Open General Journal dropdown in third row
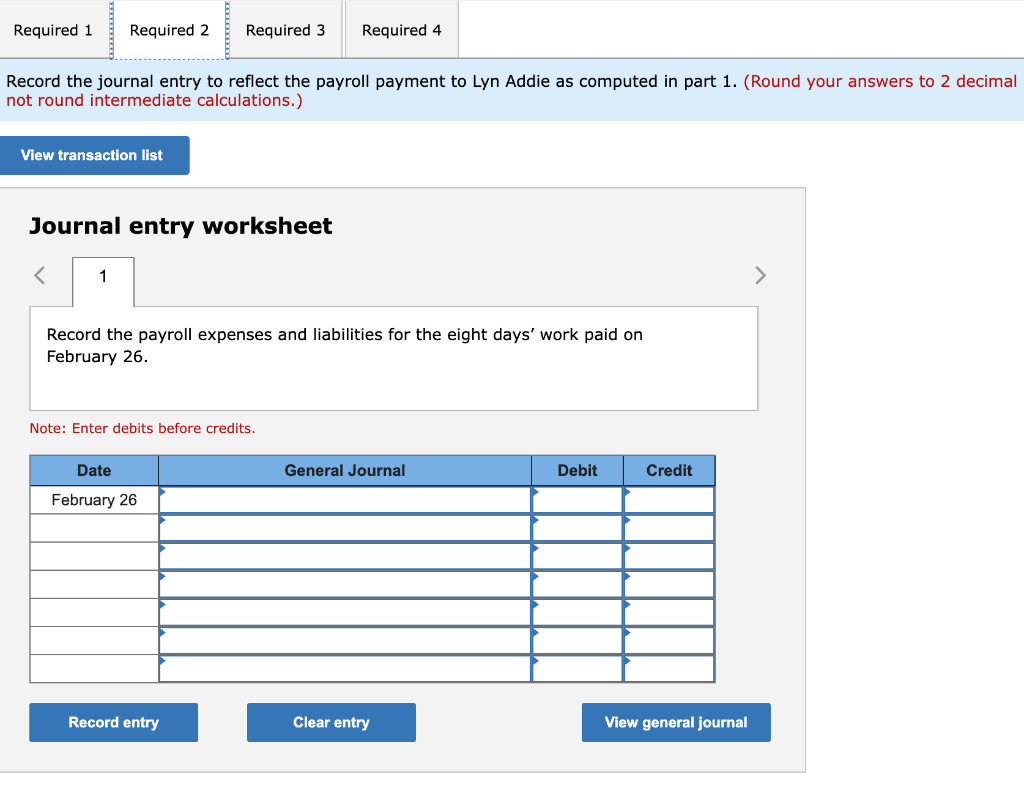The width and height of the screenshot is (1024, 799). pos(345,556)
